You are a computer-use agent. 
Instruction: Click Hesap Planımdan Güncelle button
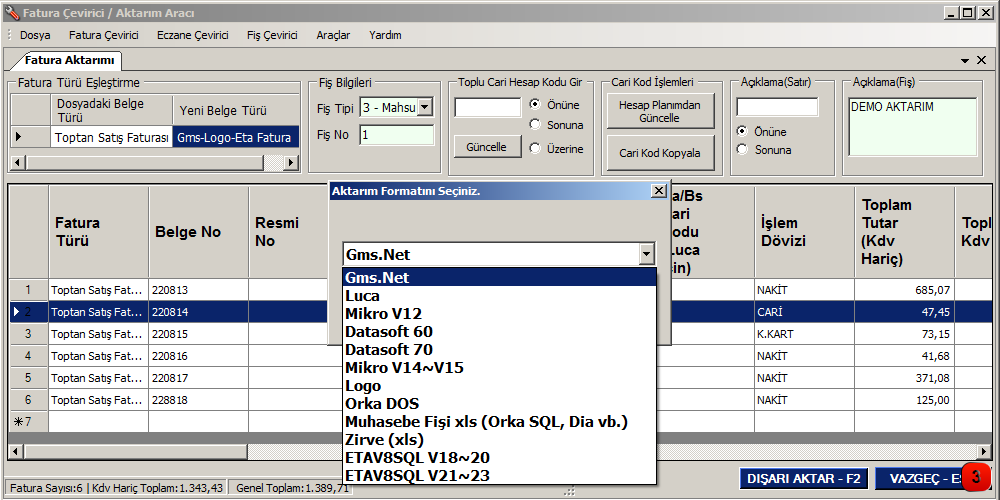click(661, 112)
